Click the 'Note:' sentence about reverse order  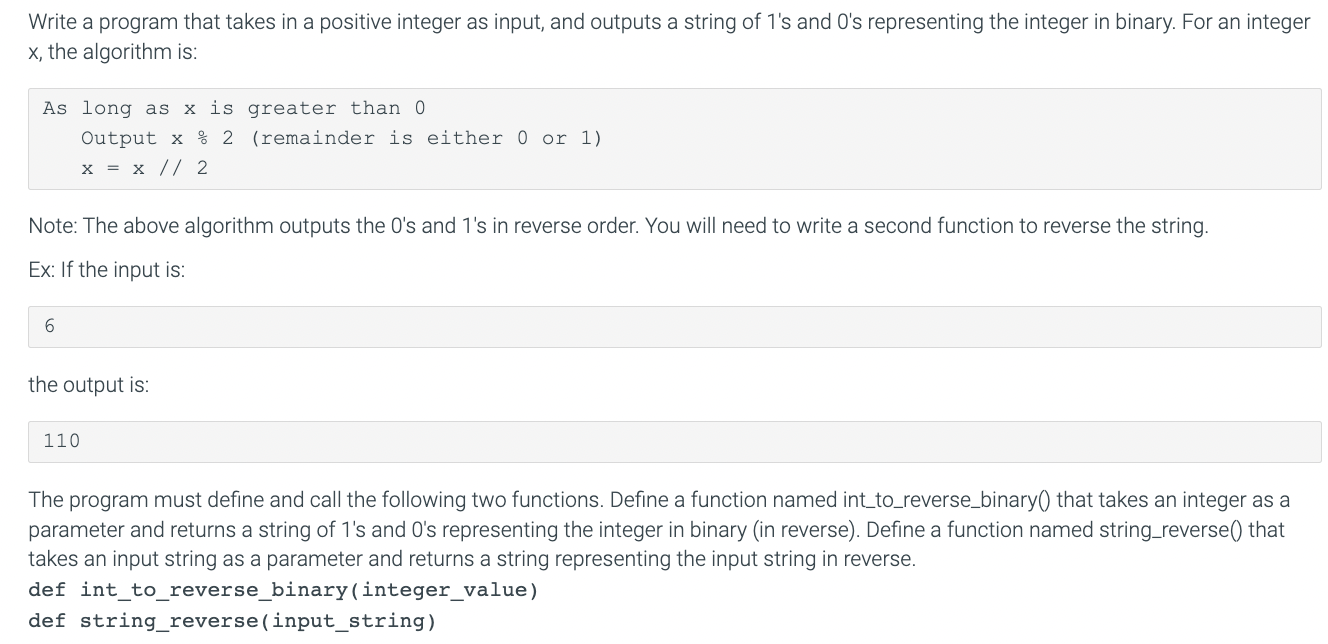[x=618, y=226]
